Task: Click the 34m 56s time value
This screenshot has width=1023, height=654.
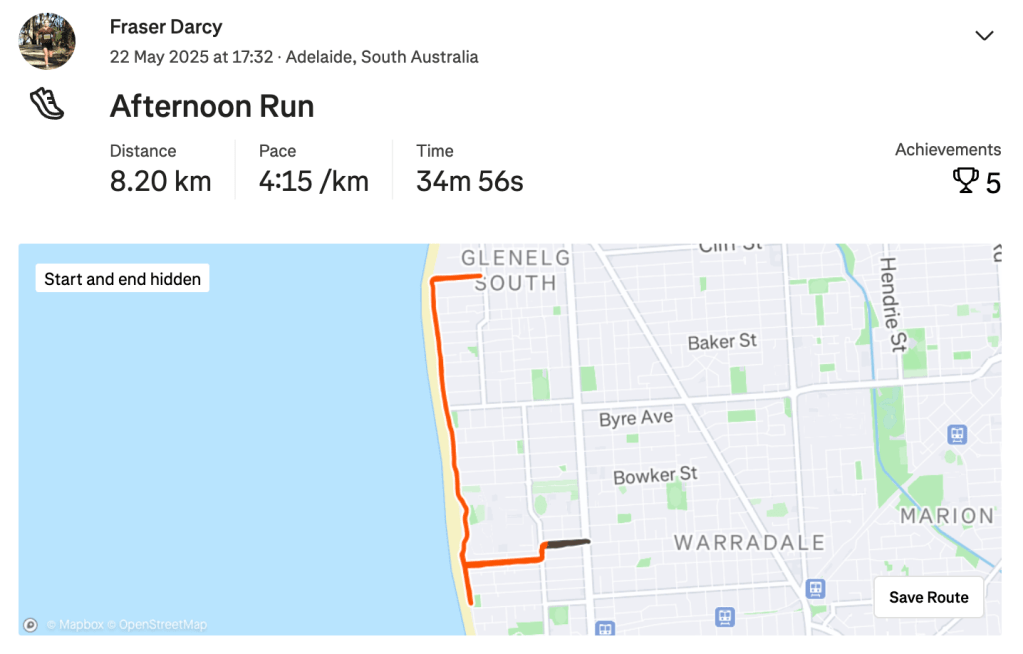Action: click(469, 181)
